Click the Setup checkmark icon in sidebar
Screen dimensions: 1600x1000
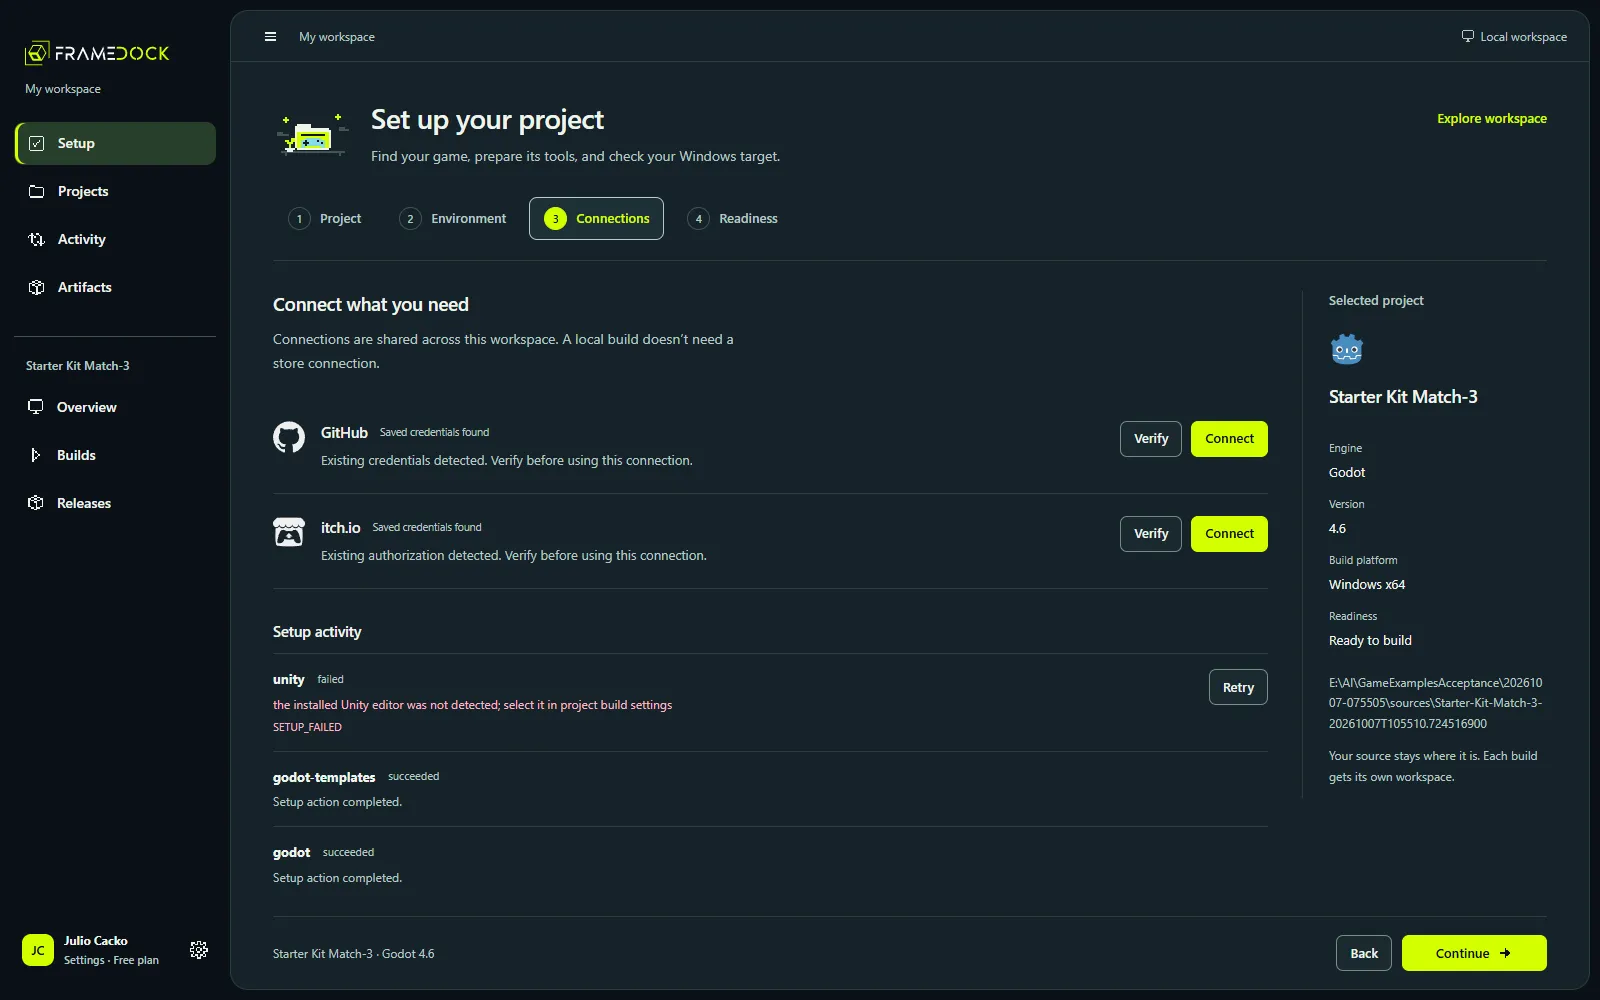[x=37, y=143]
